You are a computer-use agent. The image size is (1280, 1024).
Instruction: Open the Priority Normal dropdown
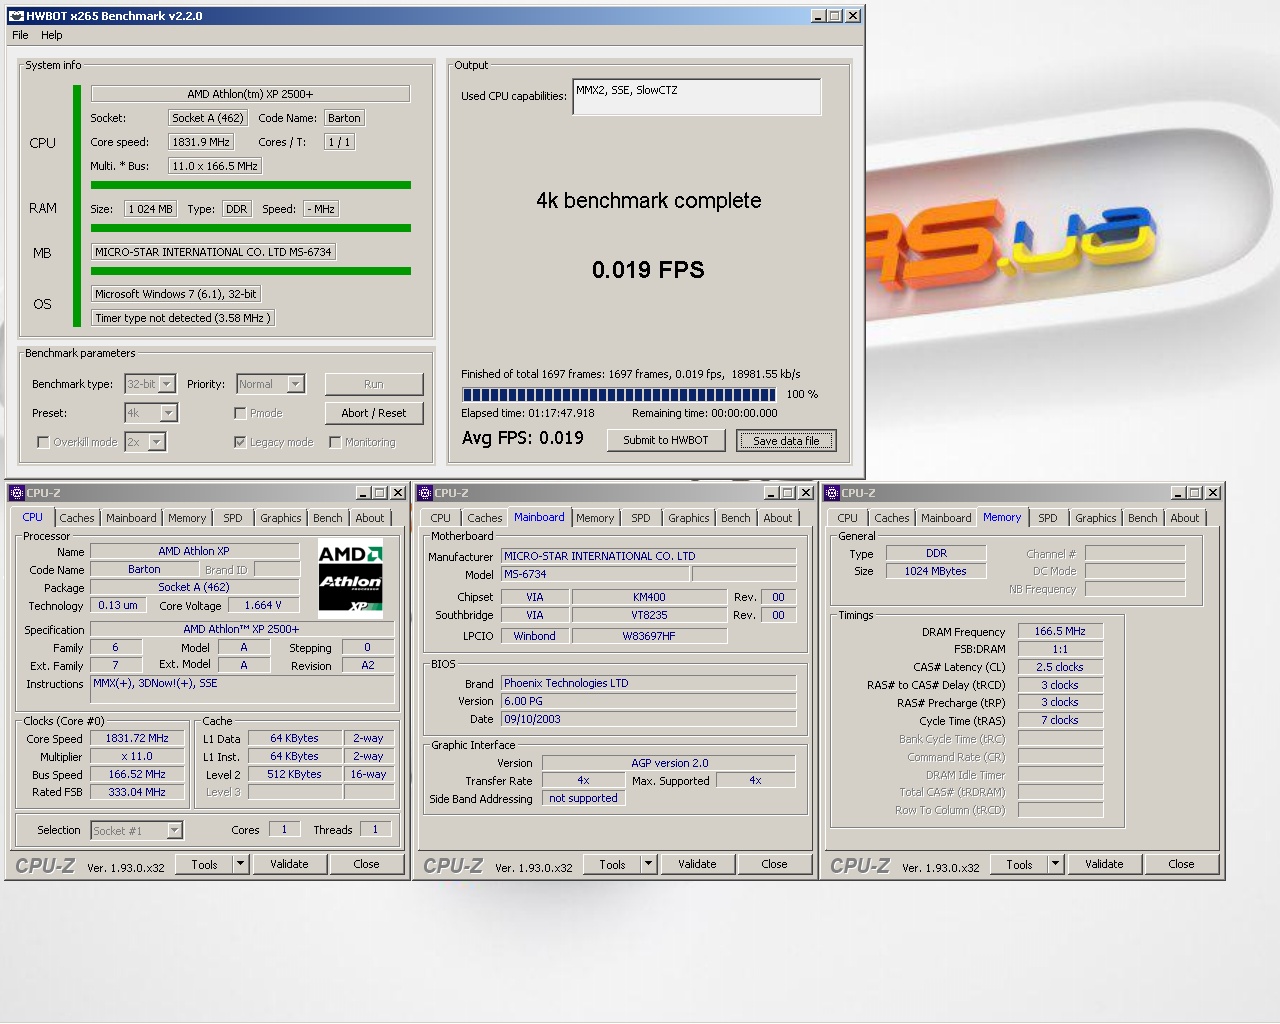pyautogui.click(x=295, y=384)
